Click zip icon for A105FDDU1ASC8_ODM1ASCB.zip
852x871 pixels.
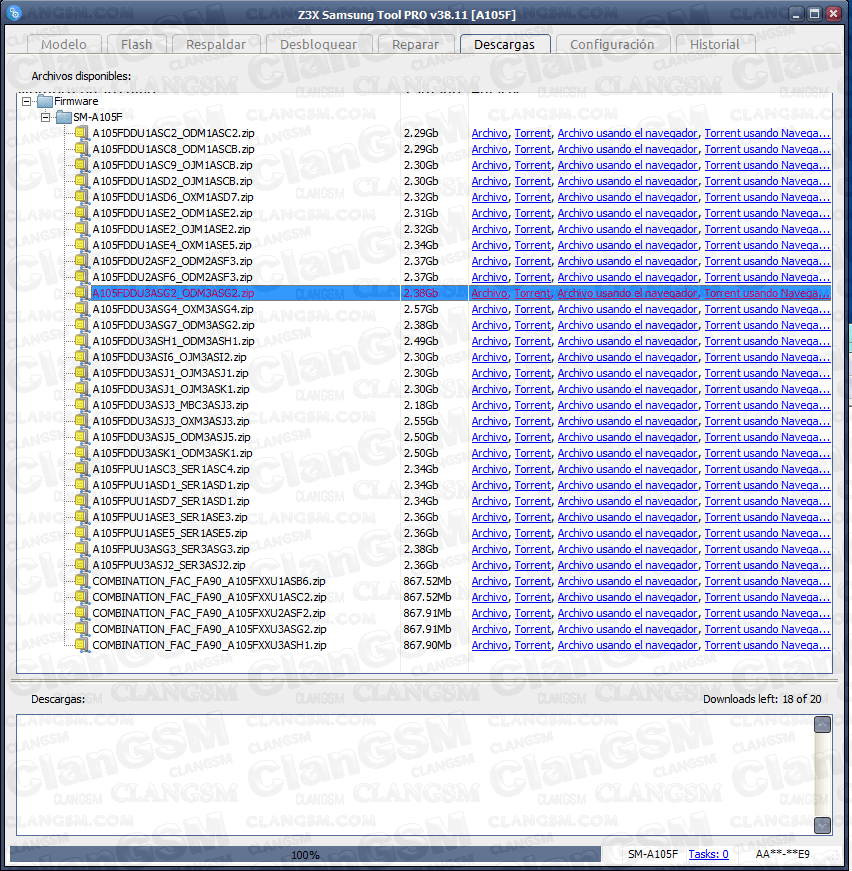pos(82,149)
